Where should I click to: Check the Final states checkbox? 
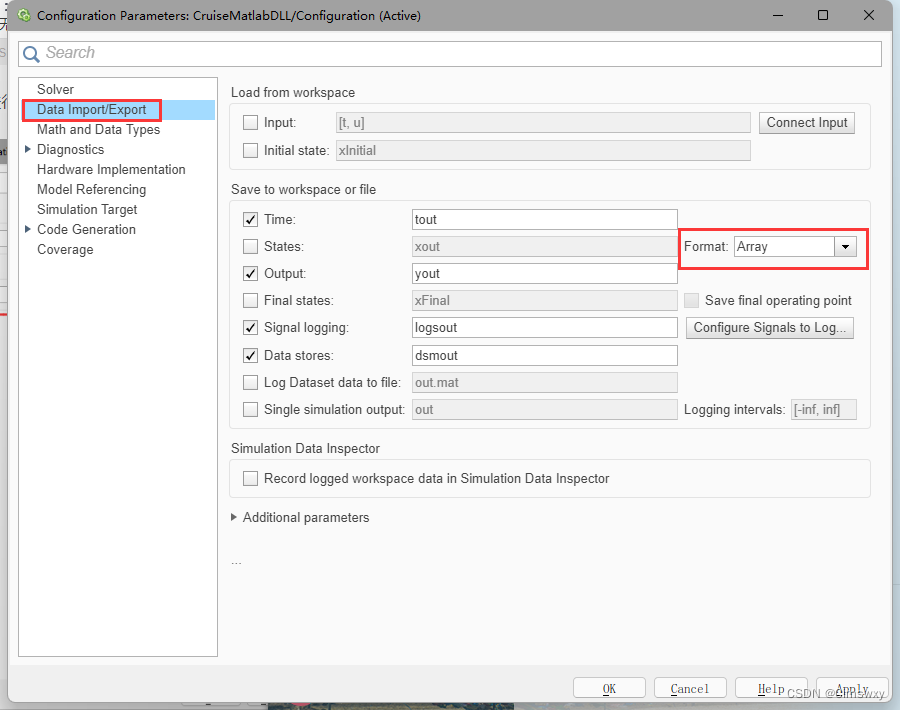tap(250, 300)
